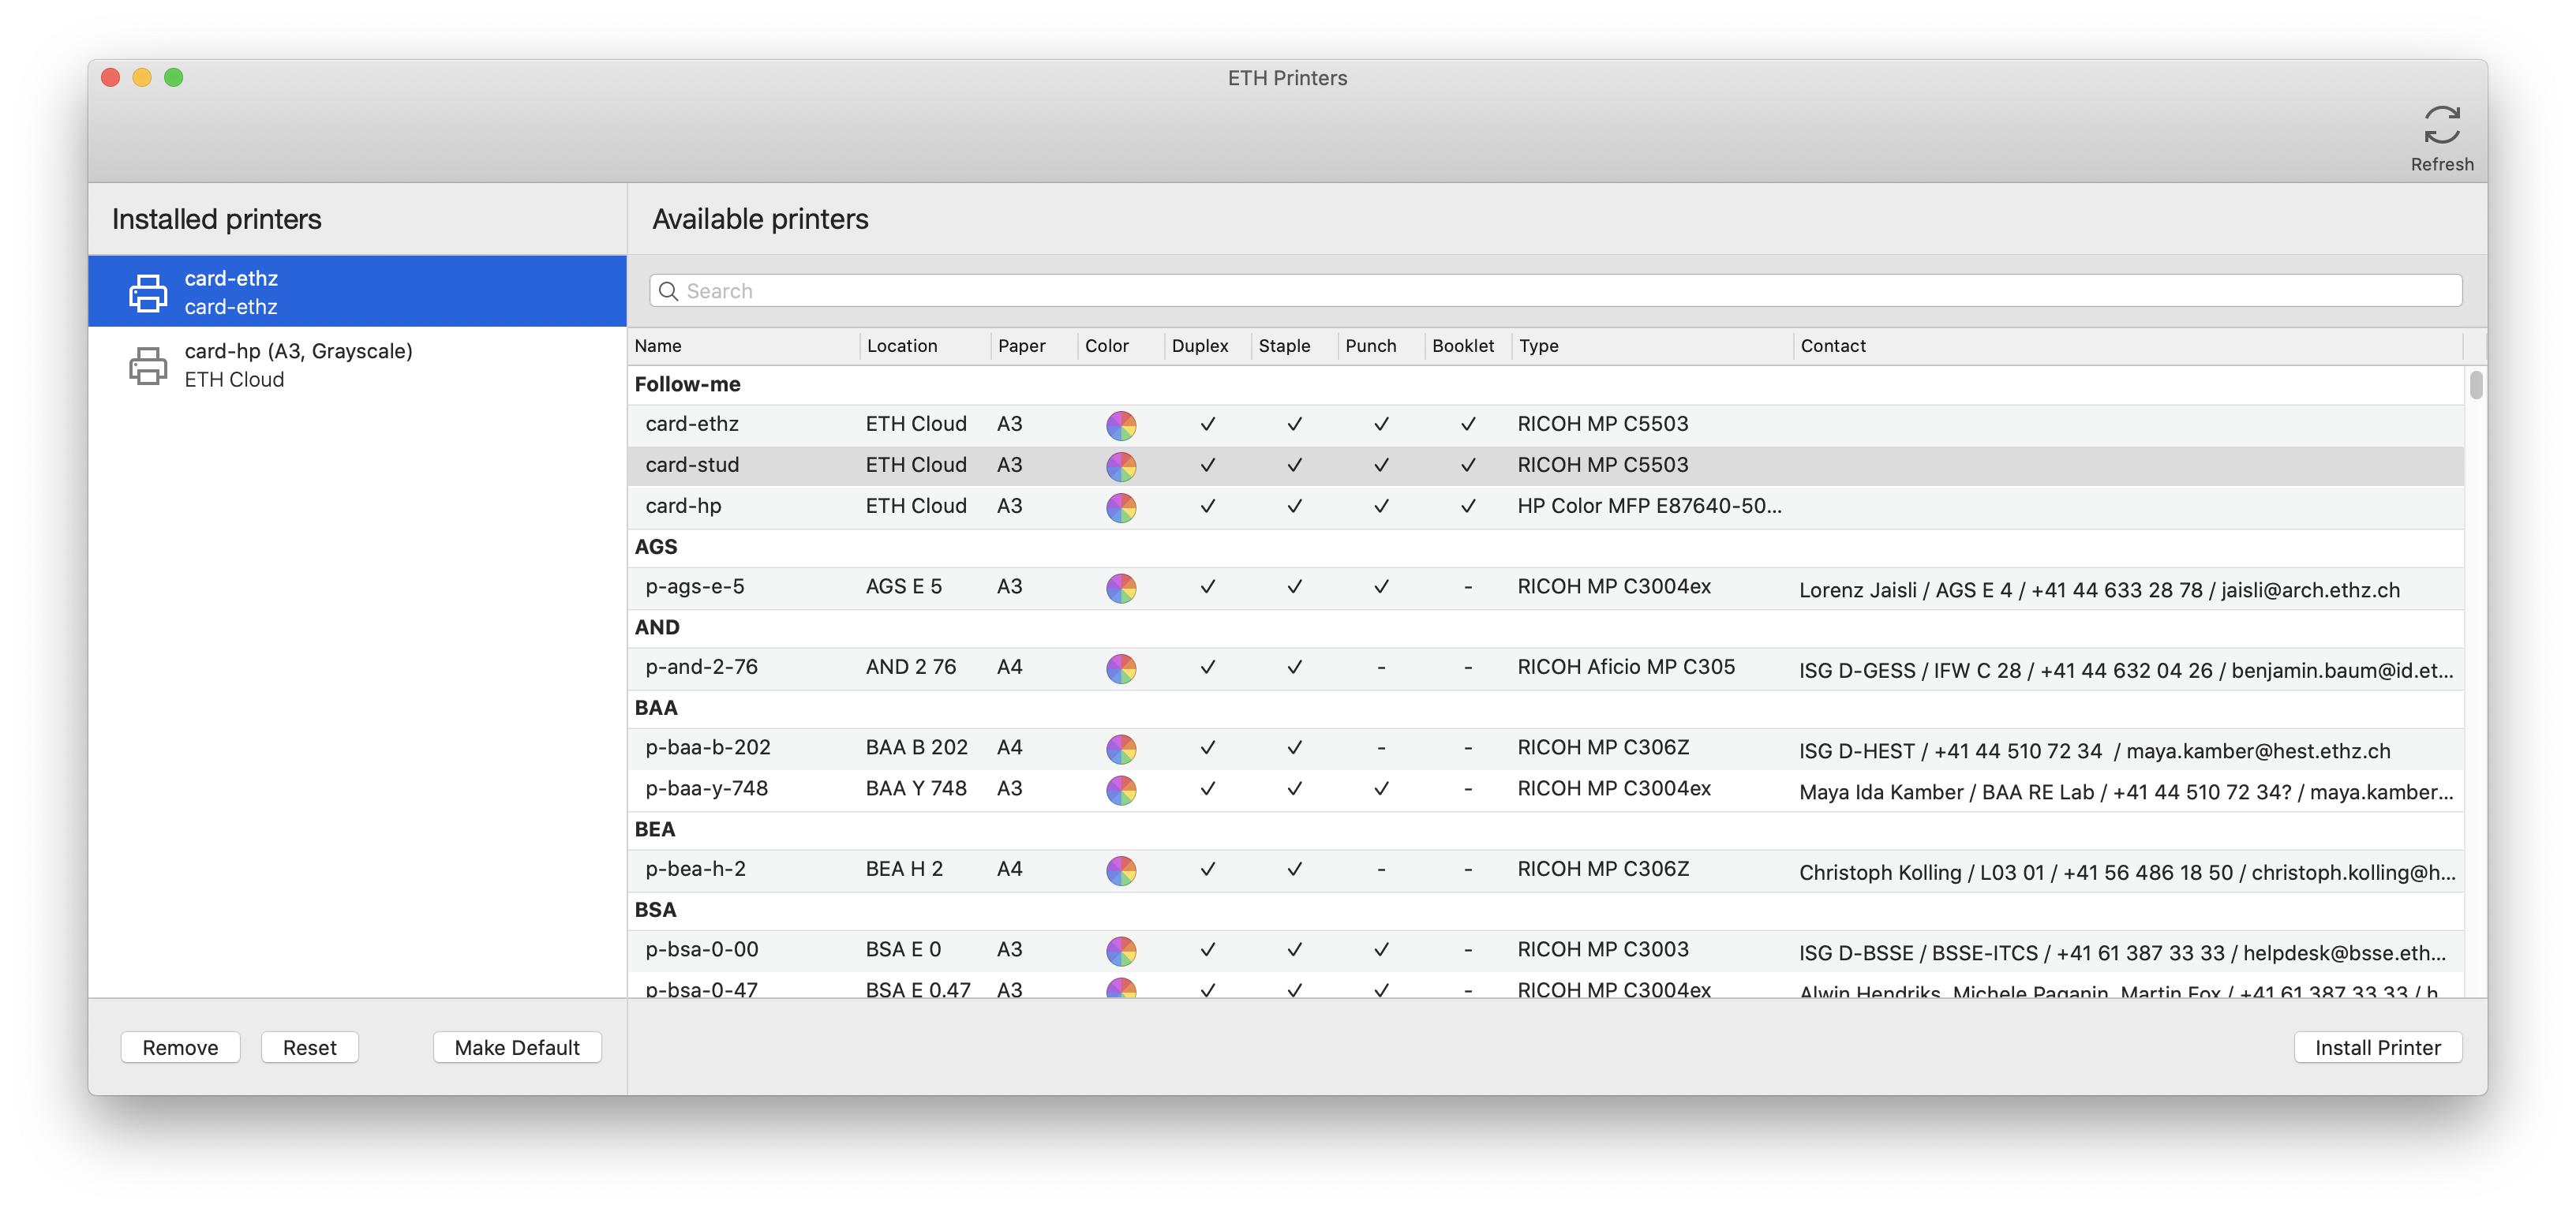
Task: Click the RICOH Aficio MP C305 type cell
Action: pos(1626,667)
